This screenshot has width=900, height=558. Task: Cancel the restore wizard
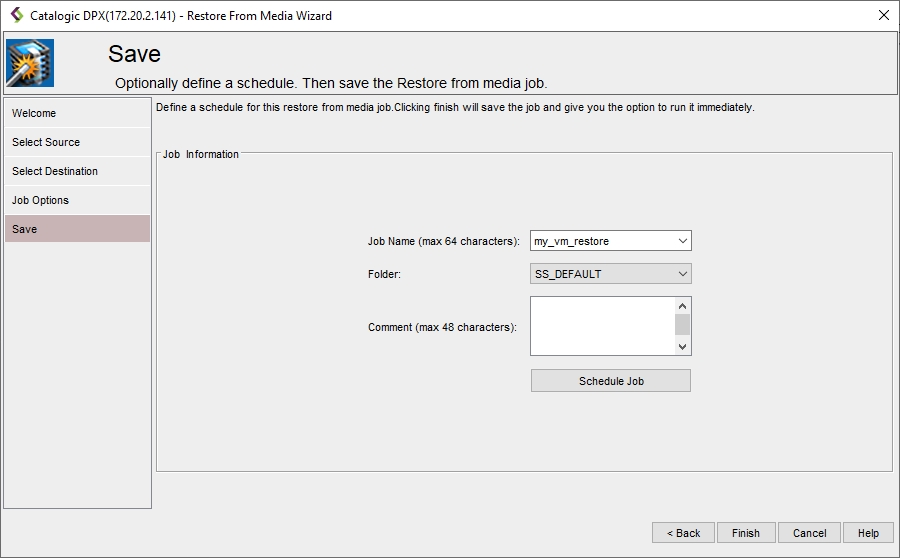pyautogui.click(x=809, y=533)
